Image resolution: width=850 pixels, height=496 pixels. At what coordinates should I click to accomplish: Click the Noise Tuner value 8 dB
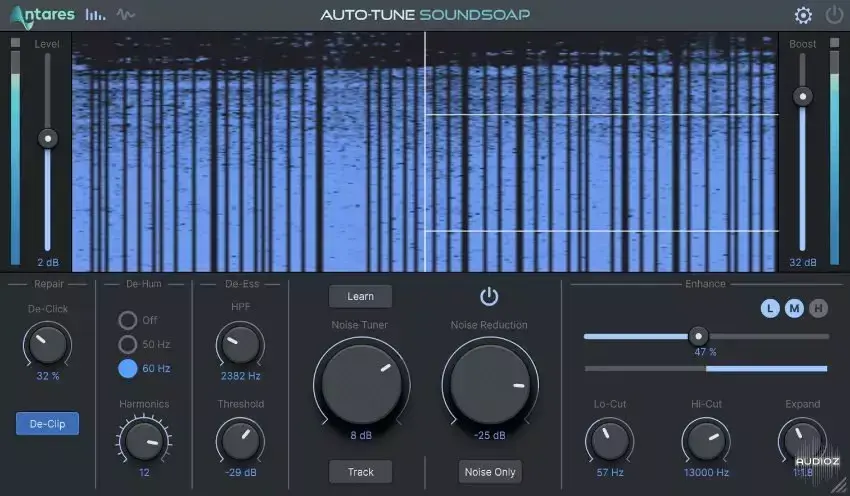point(361,435)
